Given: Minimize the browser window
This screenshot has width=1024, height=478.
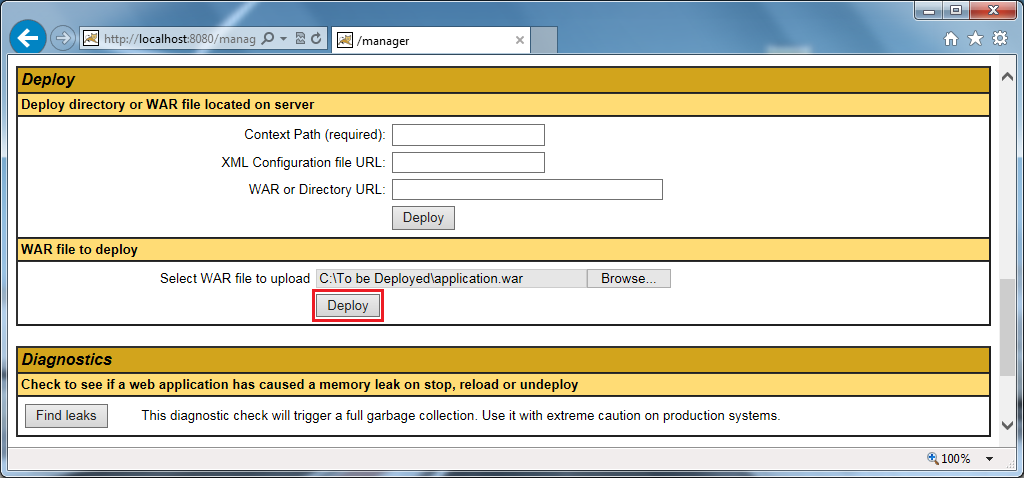Looking at the screenshot, I should 930,10.
